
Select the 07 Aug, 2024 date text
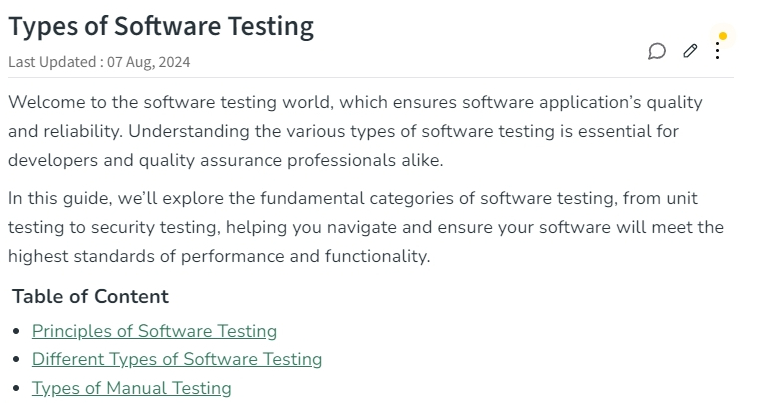point(149,62)
